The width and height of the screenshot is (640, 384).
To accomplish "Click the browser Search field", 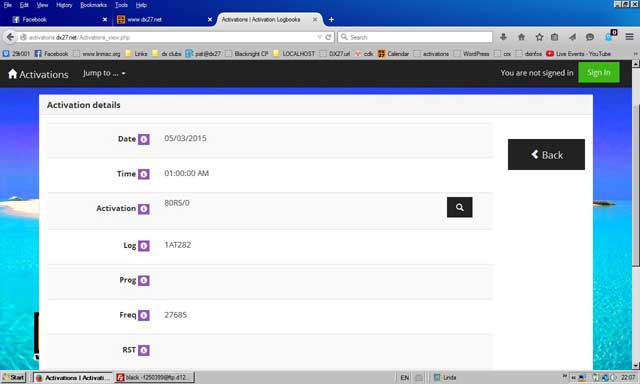I will pyautogui.click(x=415, y=37).
